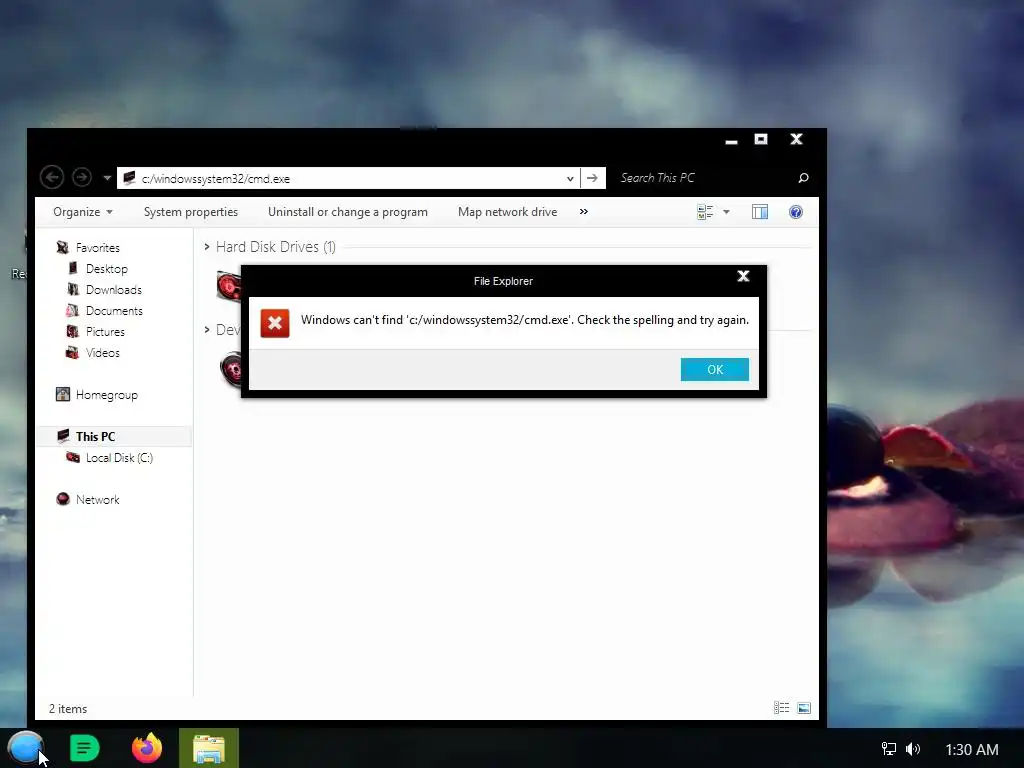Click the 2 items status text
The width and height of the screenshot is (1024, 768).
pyautogui.click(x=68, y=709)
